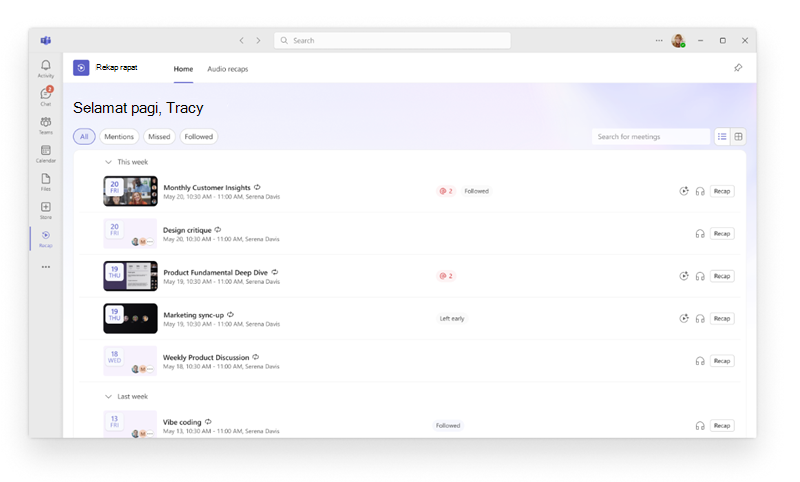Switch to the Home tab
Image resolution: width=800 pixels, height=482 pixels.
tap(183, 69)
